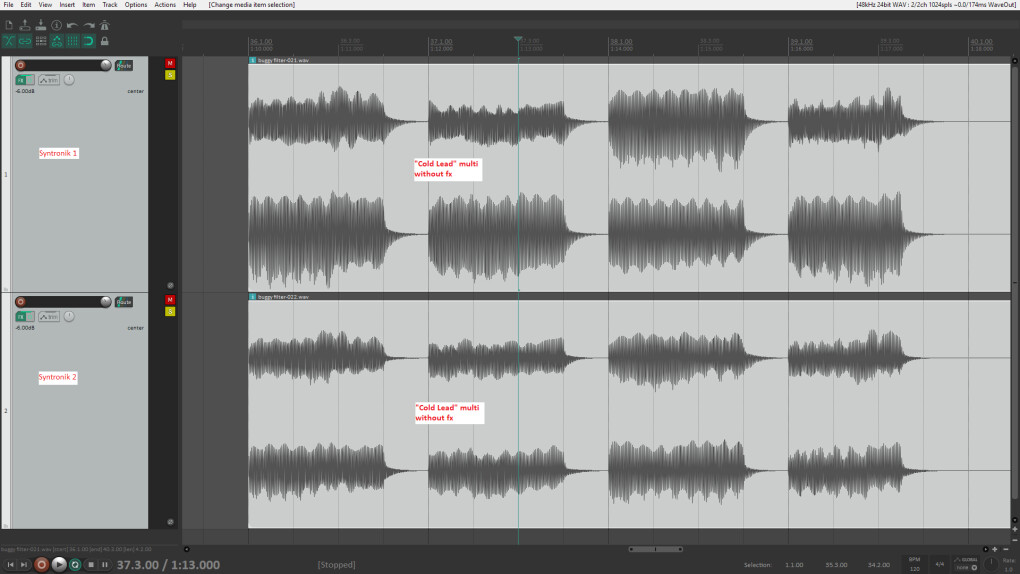Toggle move envelope points with items icon

pyautogui.click(x=57, y=41)
